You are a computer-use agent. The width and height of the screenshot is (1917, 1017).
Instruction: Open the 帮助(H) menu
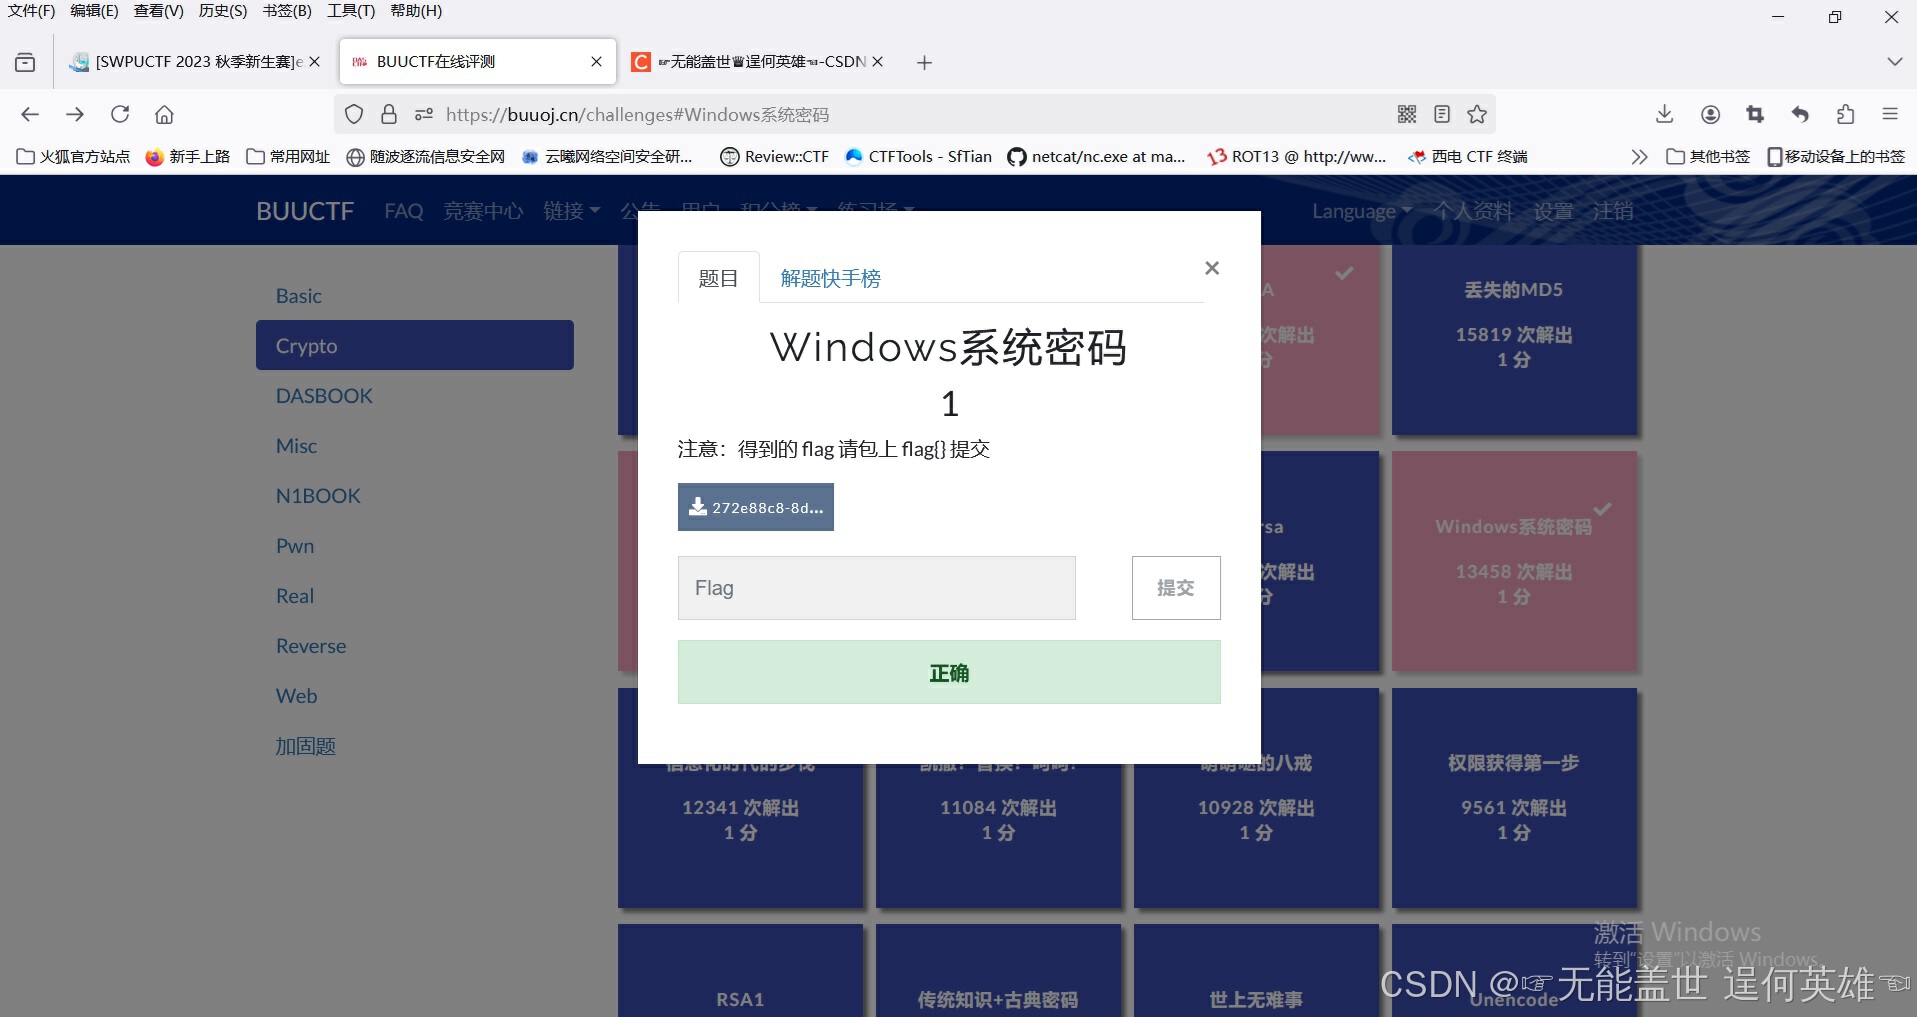tap(416, 11)
